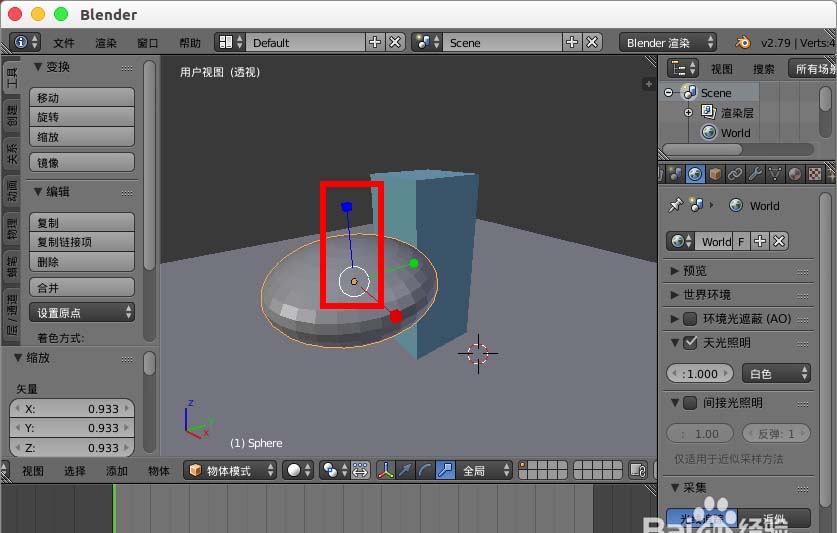Select the Scene properties tab icon

pyautogui.click(x=675, y=174)
